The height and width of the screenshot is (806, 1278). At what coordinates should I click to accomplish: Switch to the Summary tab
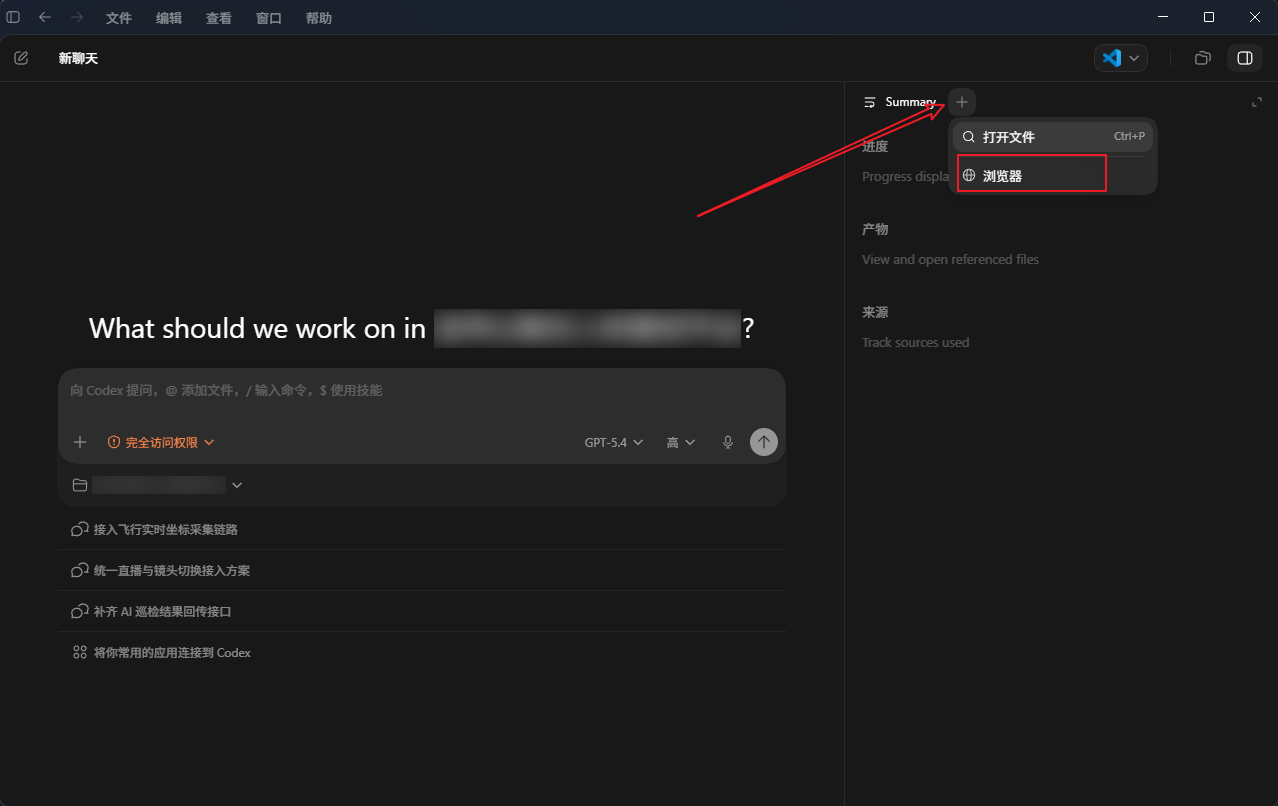pos(899,102)
